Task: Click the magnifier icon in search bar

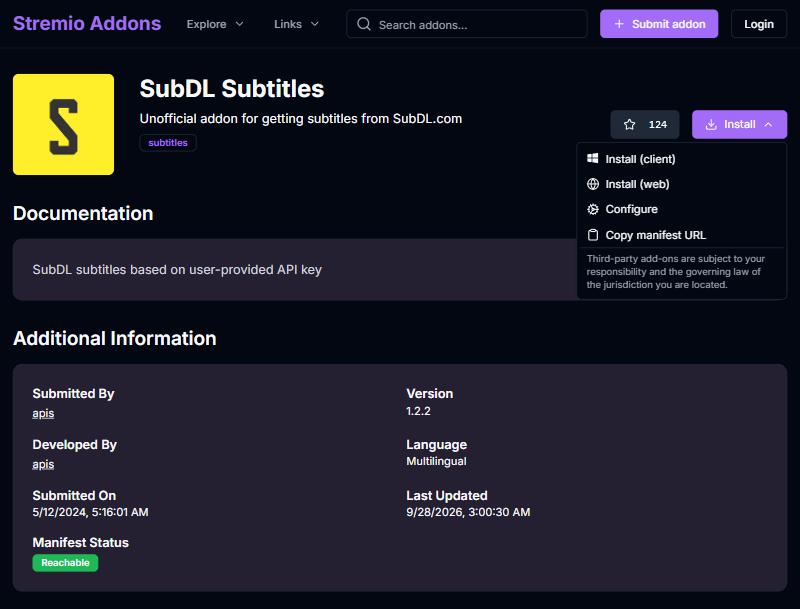Action: (364, 24)
